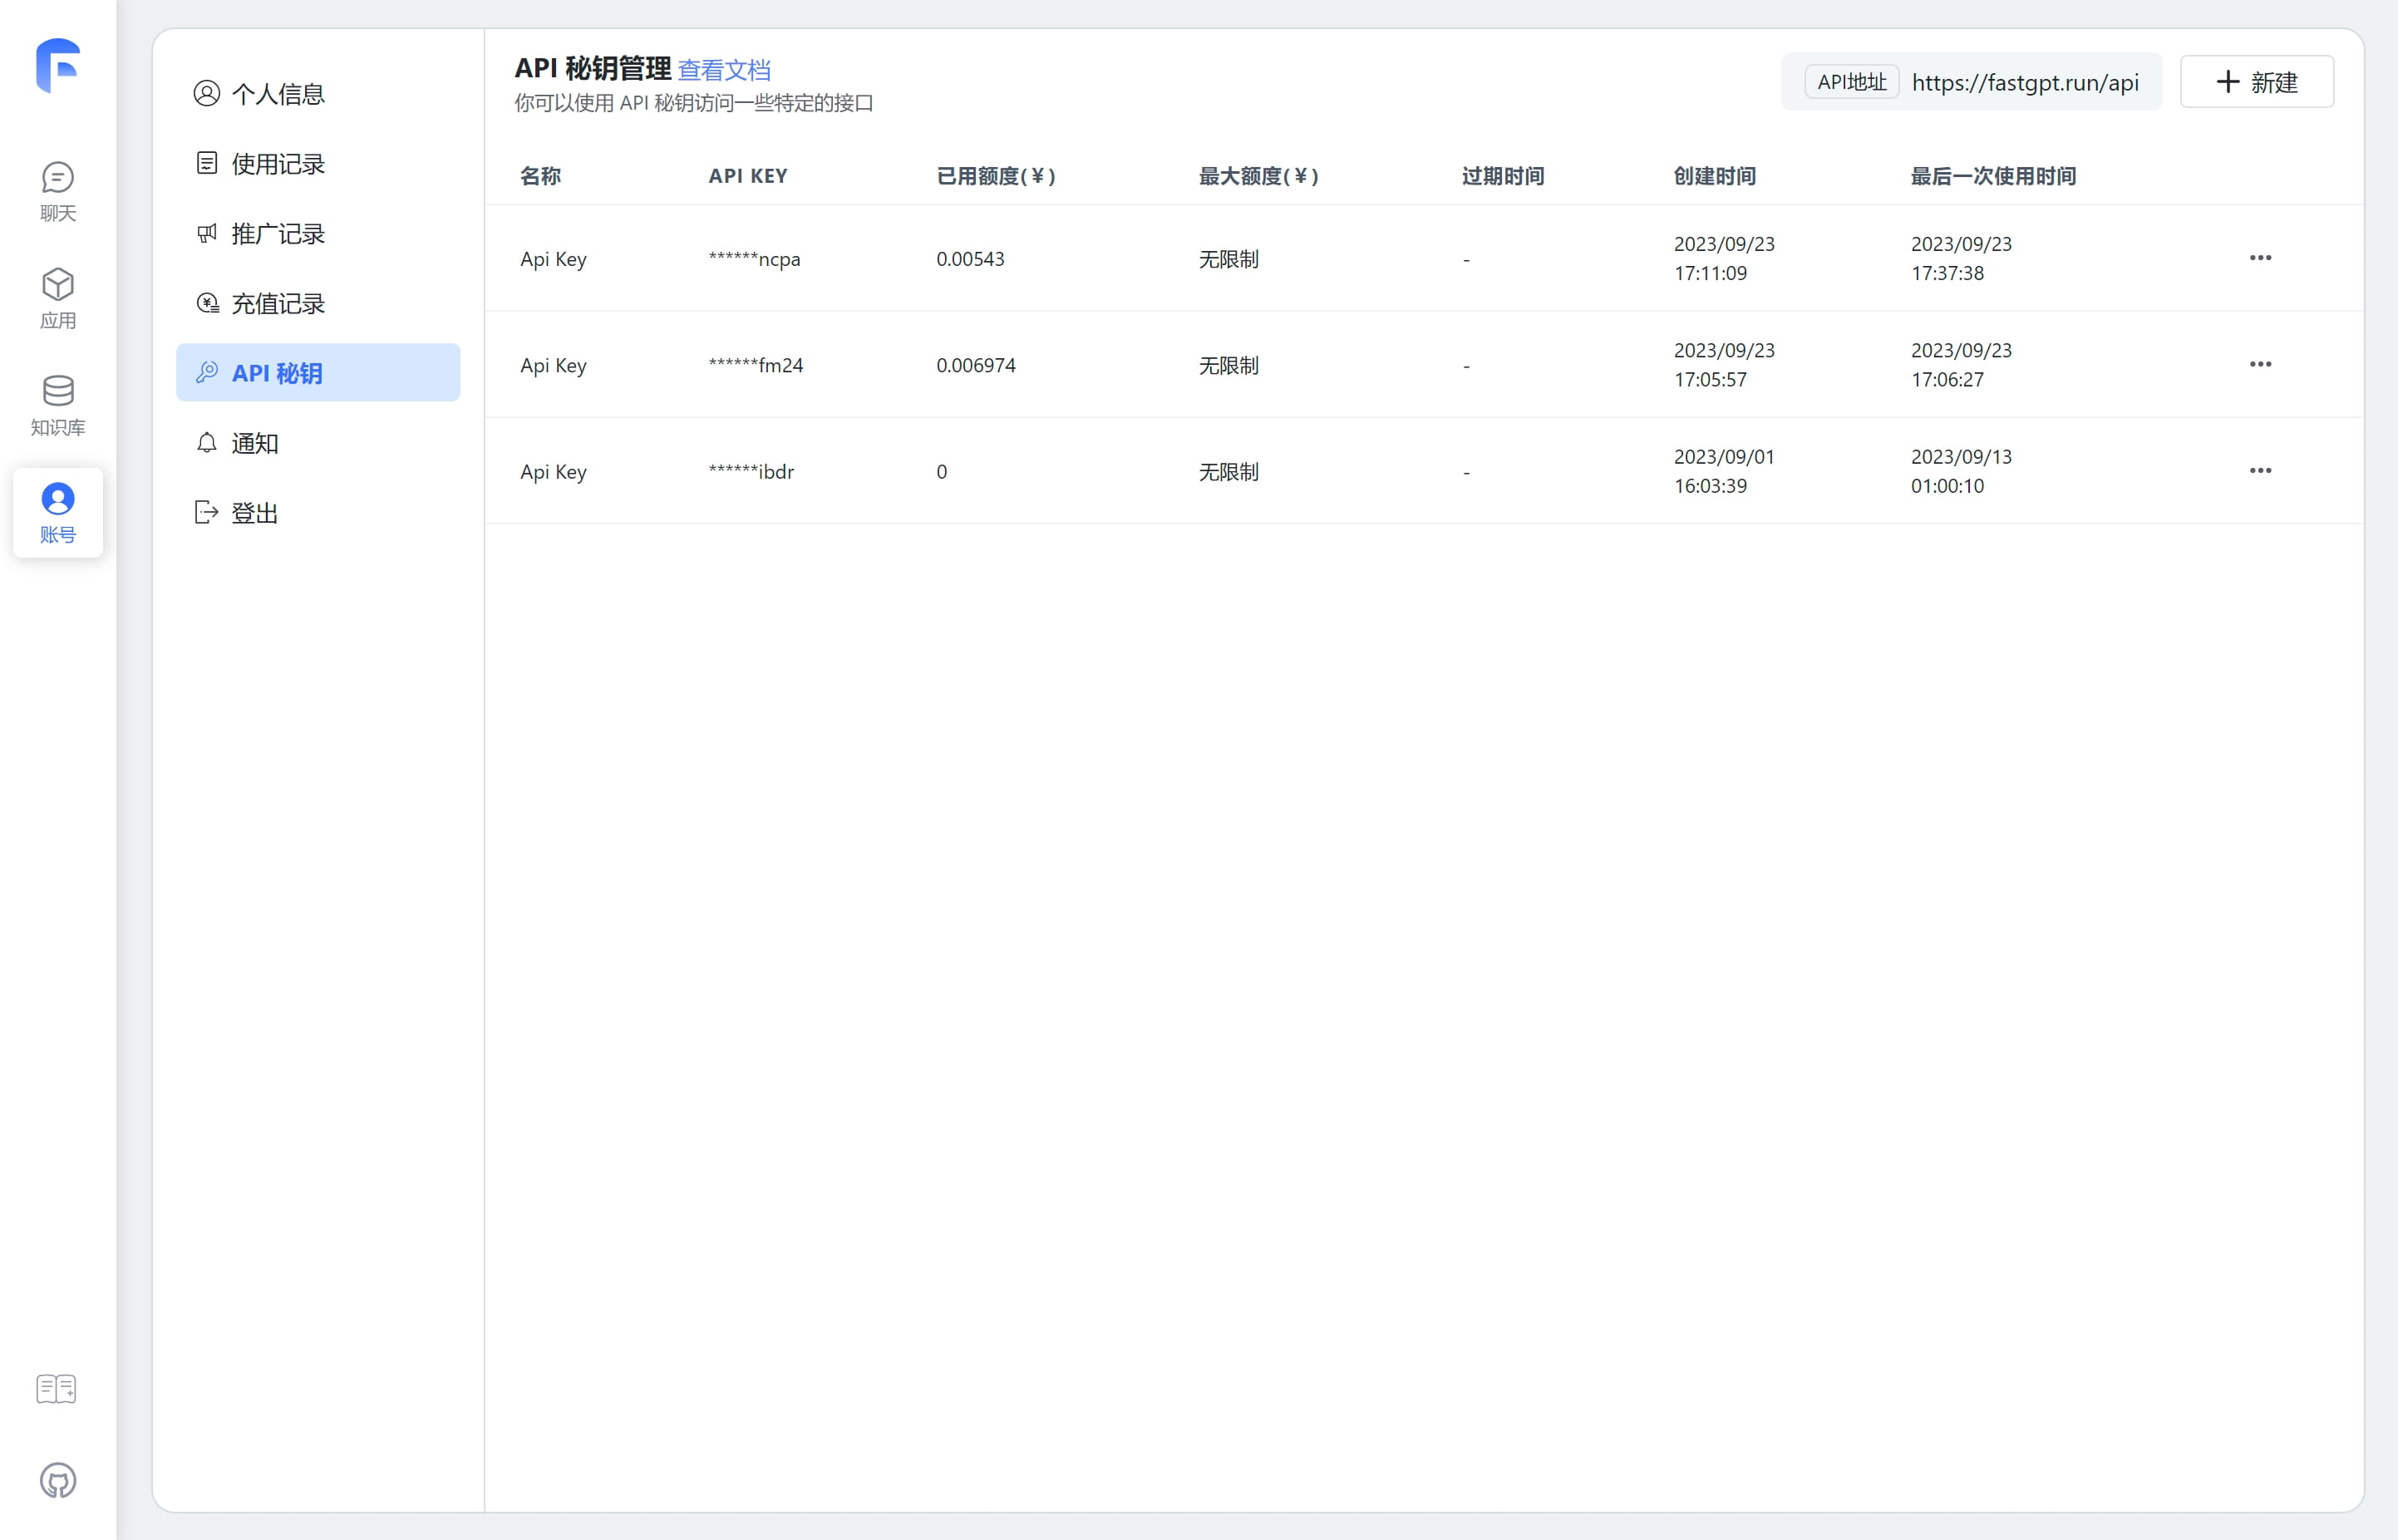Image resolution: width=2398 pixels, height=1540 pixels.
Task: Open the actions menu for key ******ncpa
Action: tap(2260, 257)
